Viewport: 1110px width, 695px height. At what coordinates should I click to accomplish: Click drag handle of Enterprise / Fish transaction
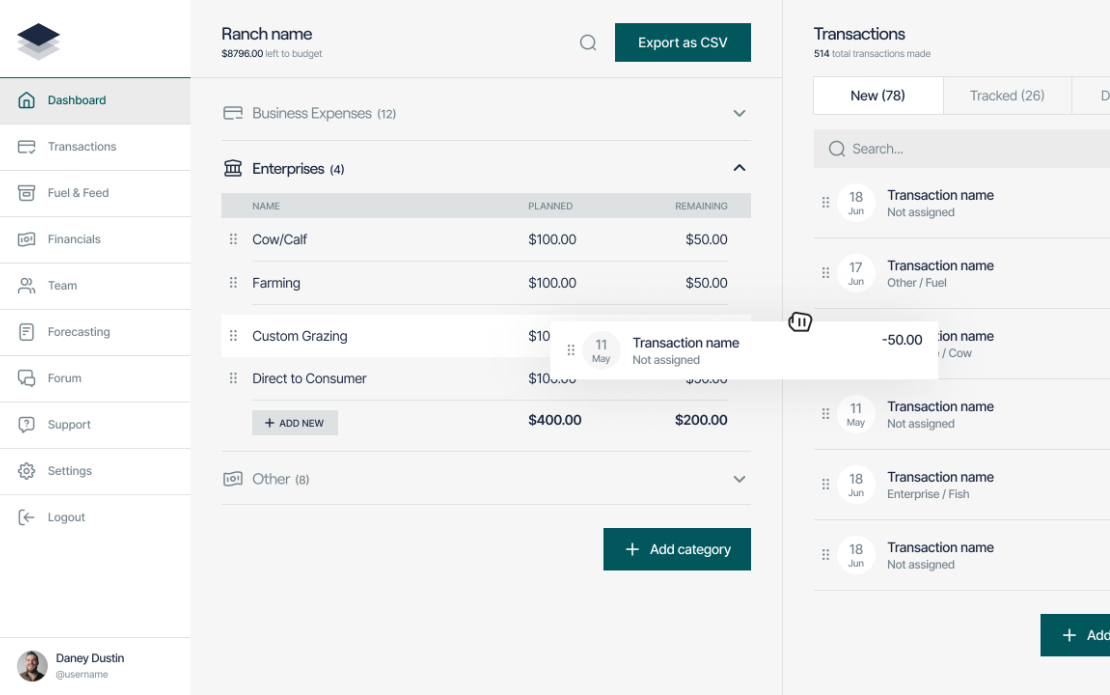825,485
